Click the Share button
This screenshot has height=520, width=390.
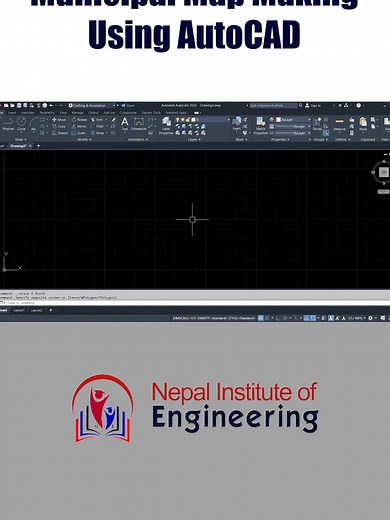[128, 105]
